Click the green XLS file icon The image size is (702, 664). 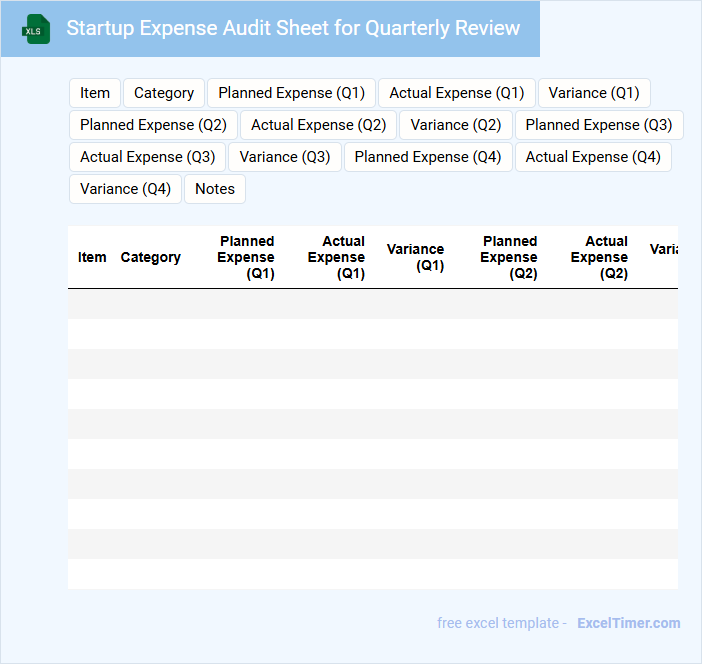click(x=36, y=29)
